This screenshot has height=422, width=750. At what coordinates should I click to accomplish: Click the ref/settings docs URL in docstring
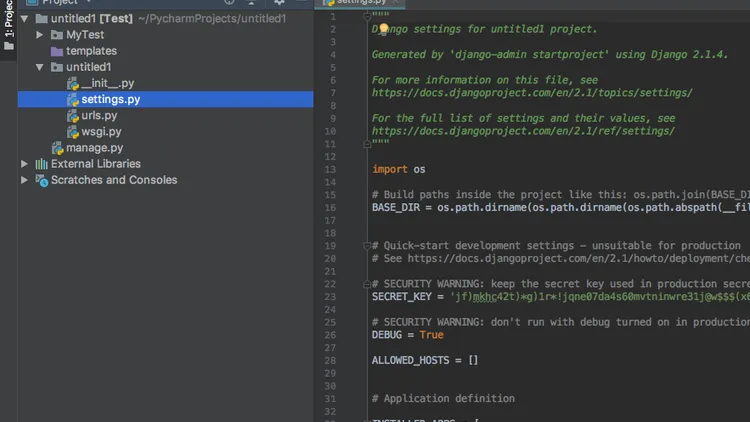523,131
